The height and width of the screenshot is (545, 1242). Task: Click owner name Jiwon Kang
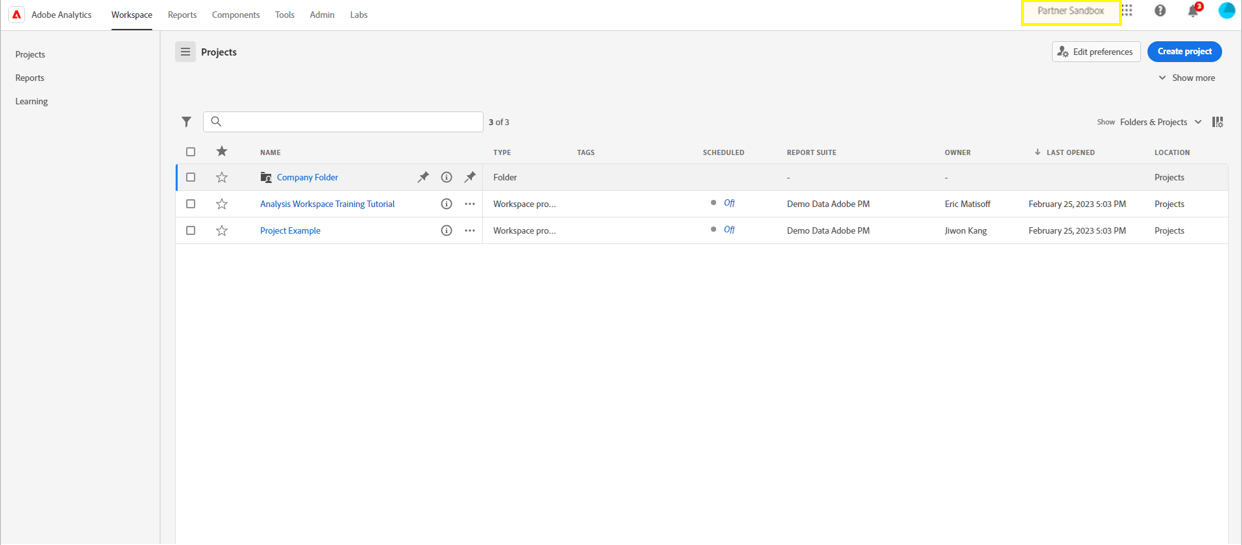[966, 230]
